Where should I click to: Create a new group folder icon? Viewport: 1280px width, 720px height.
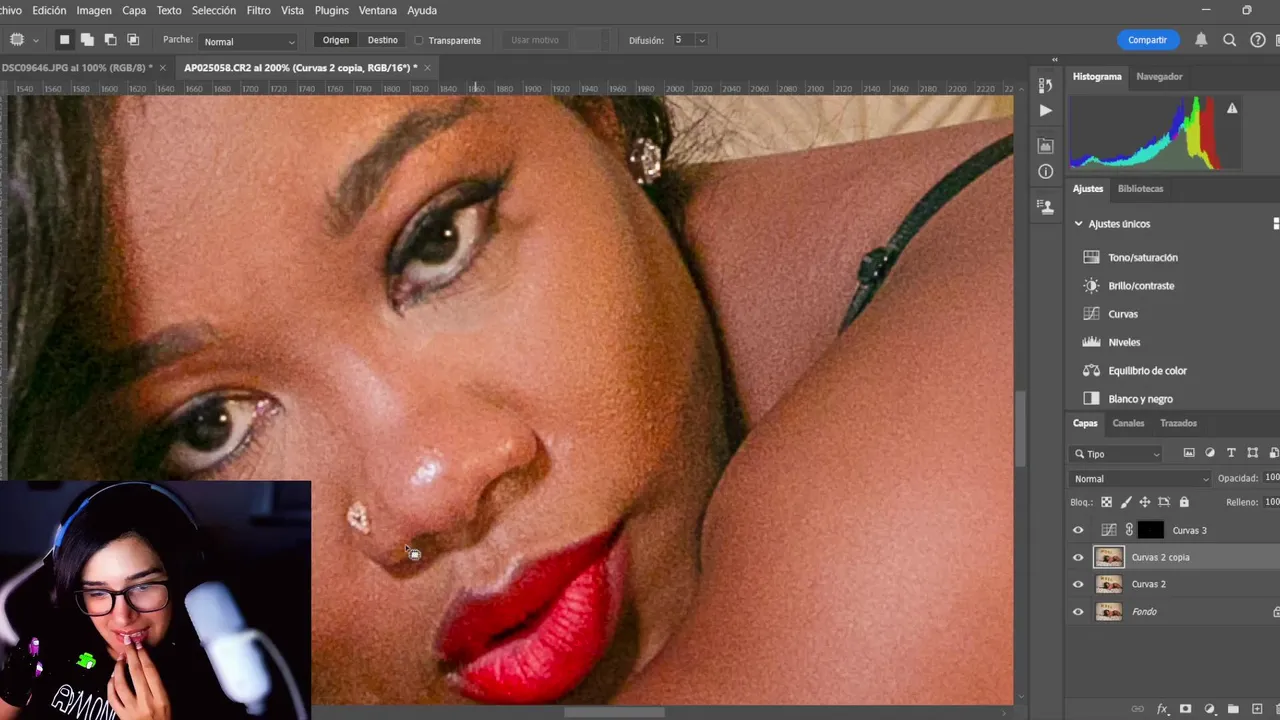pyautogui.click(x=1233, y=709)
